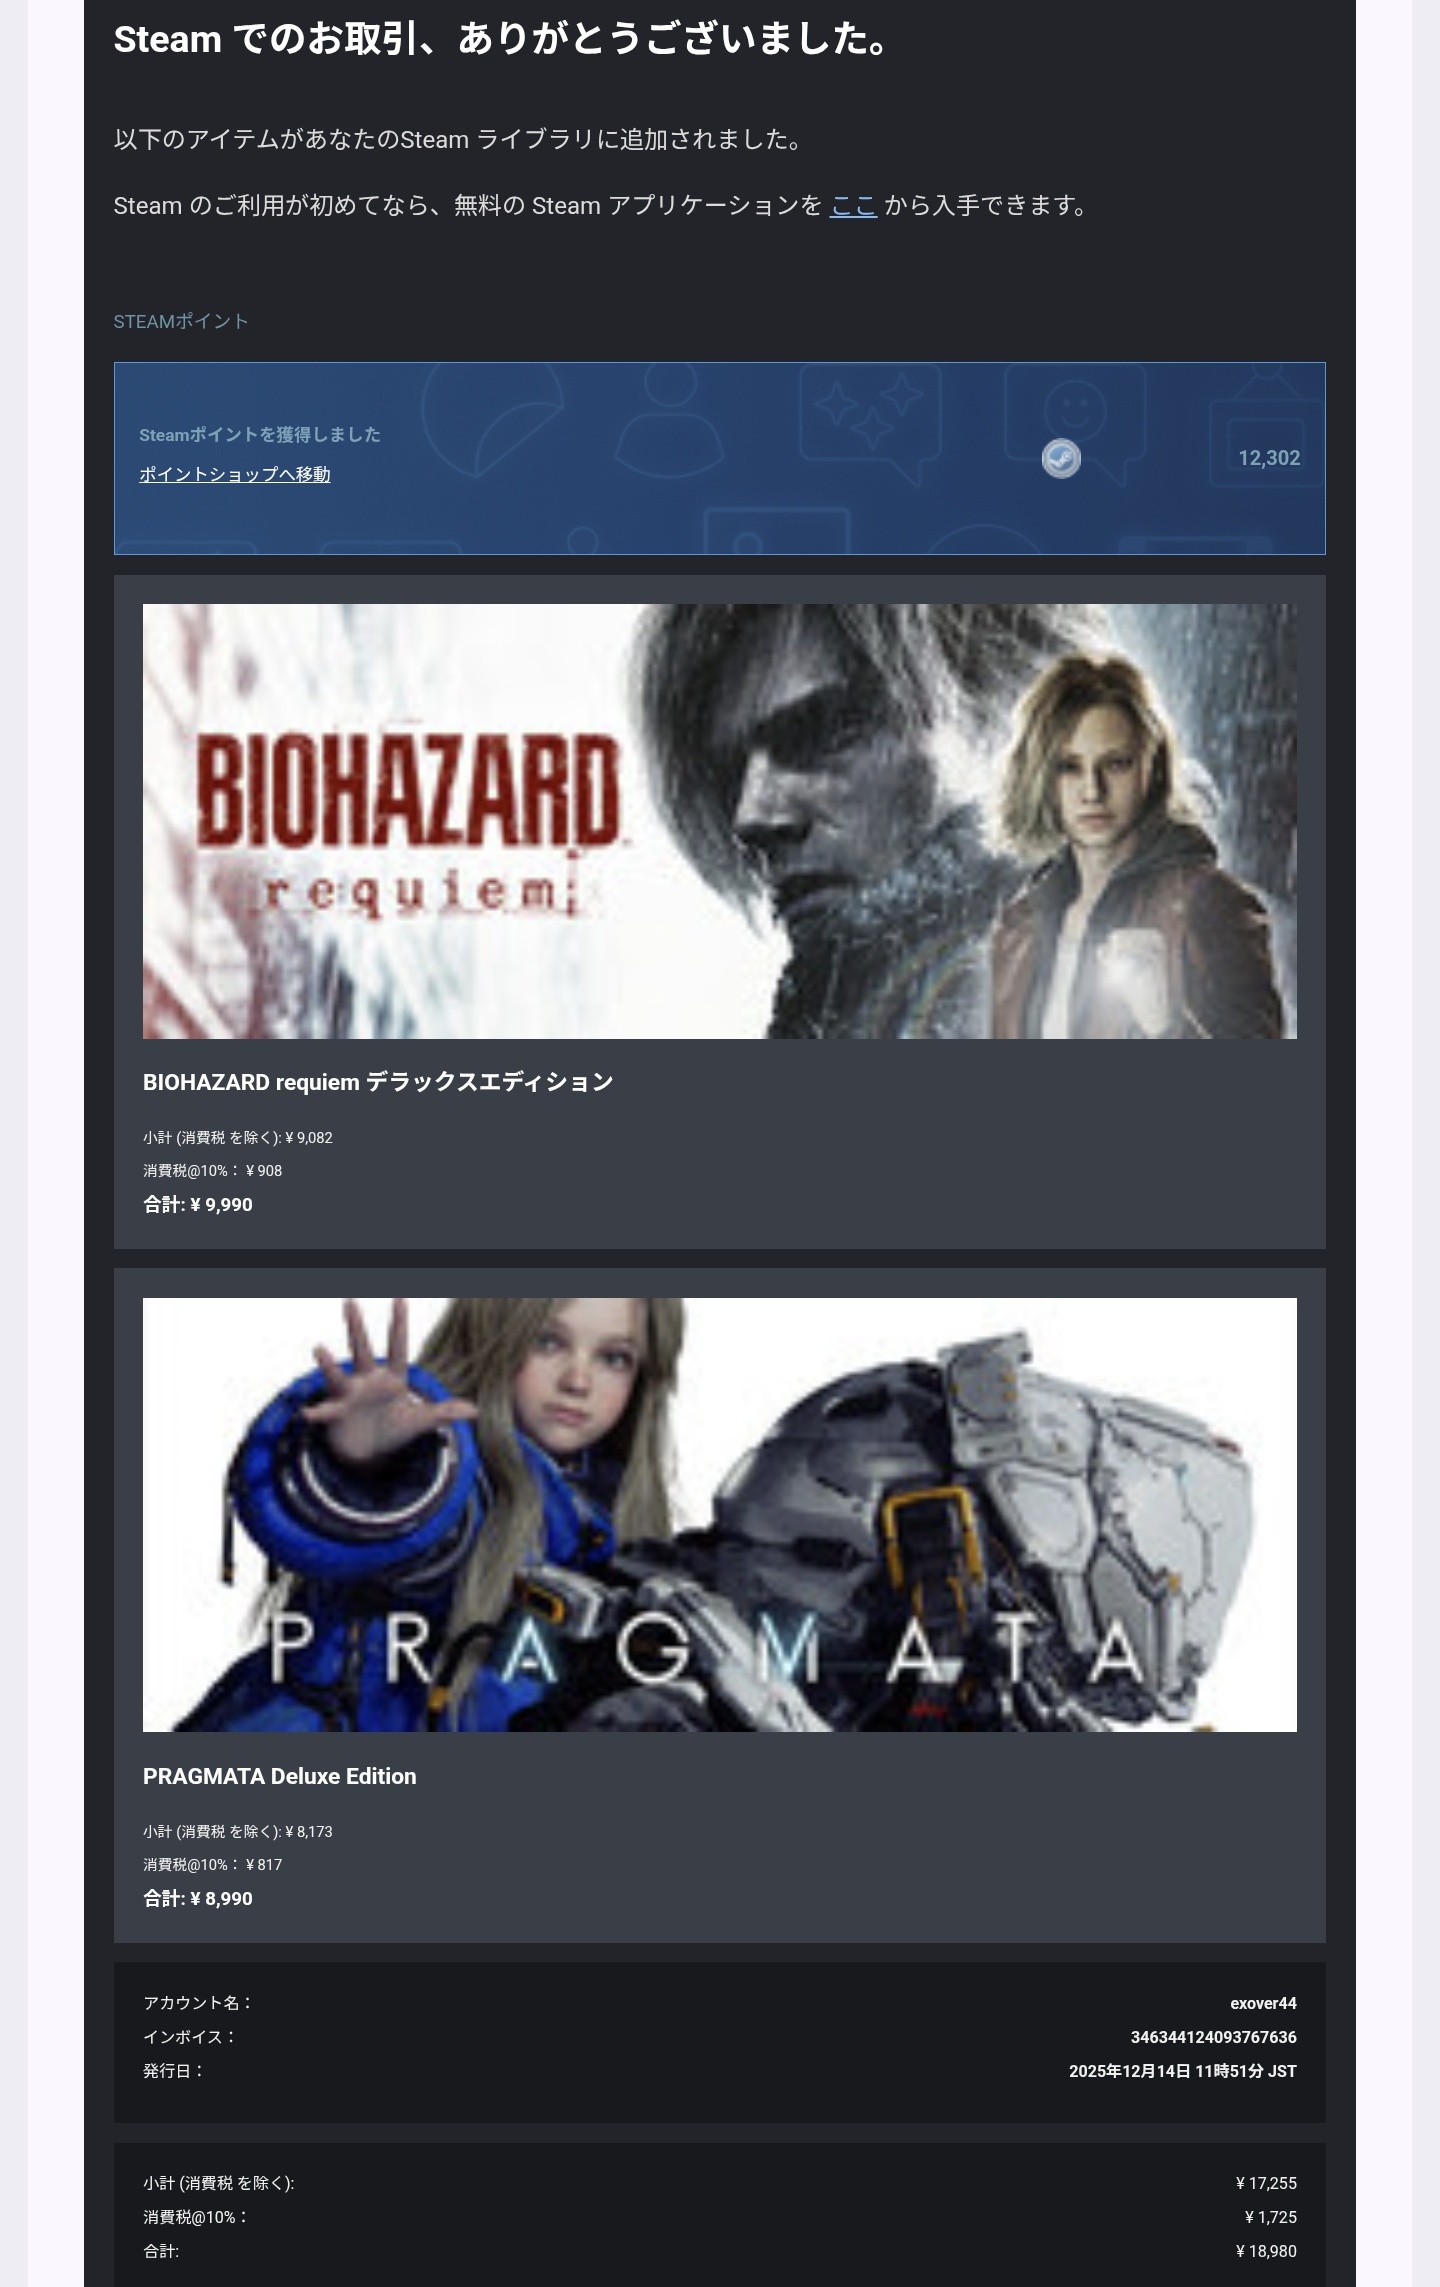Click the account name exover44
The image size is (1440, 2287).
tap(1263, 2003)
